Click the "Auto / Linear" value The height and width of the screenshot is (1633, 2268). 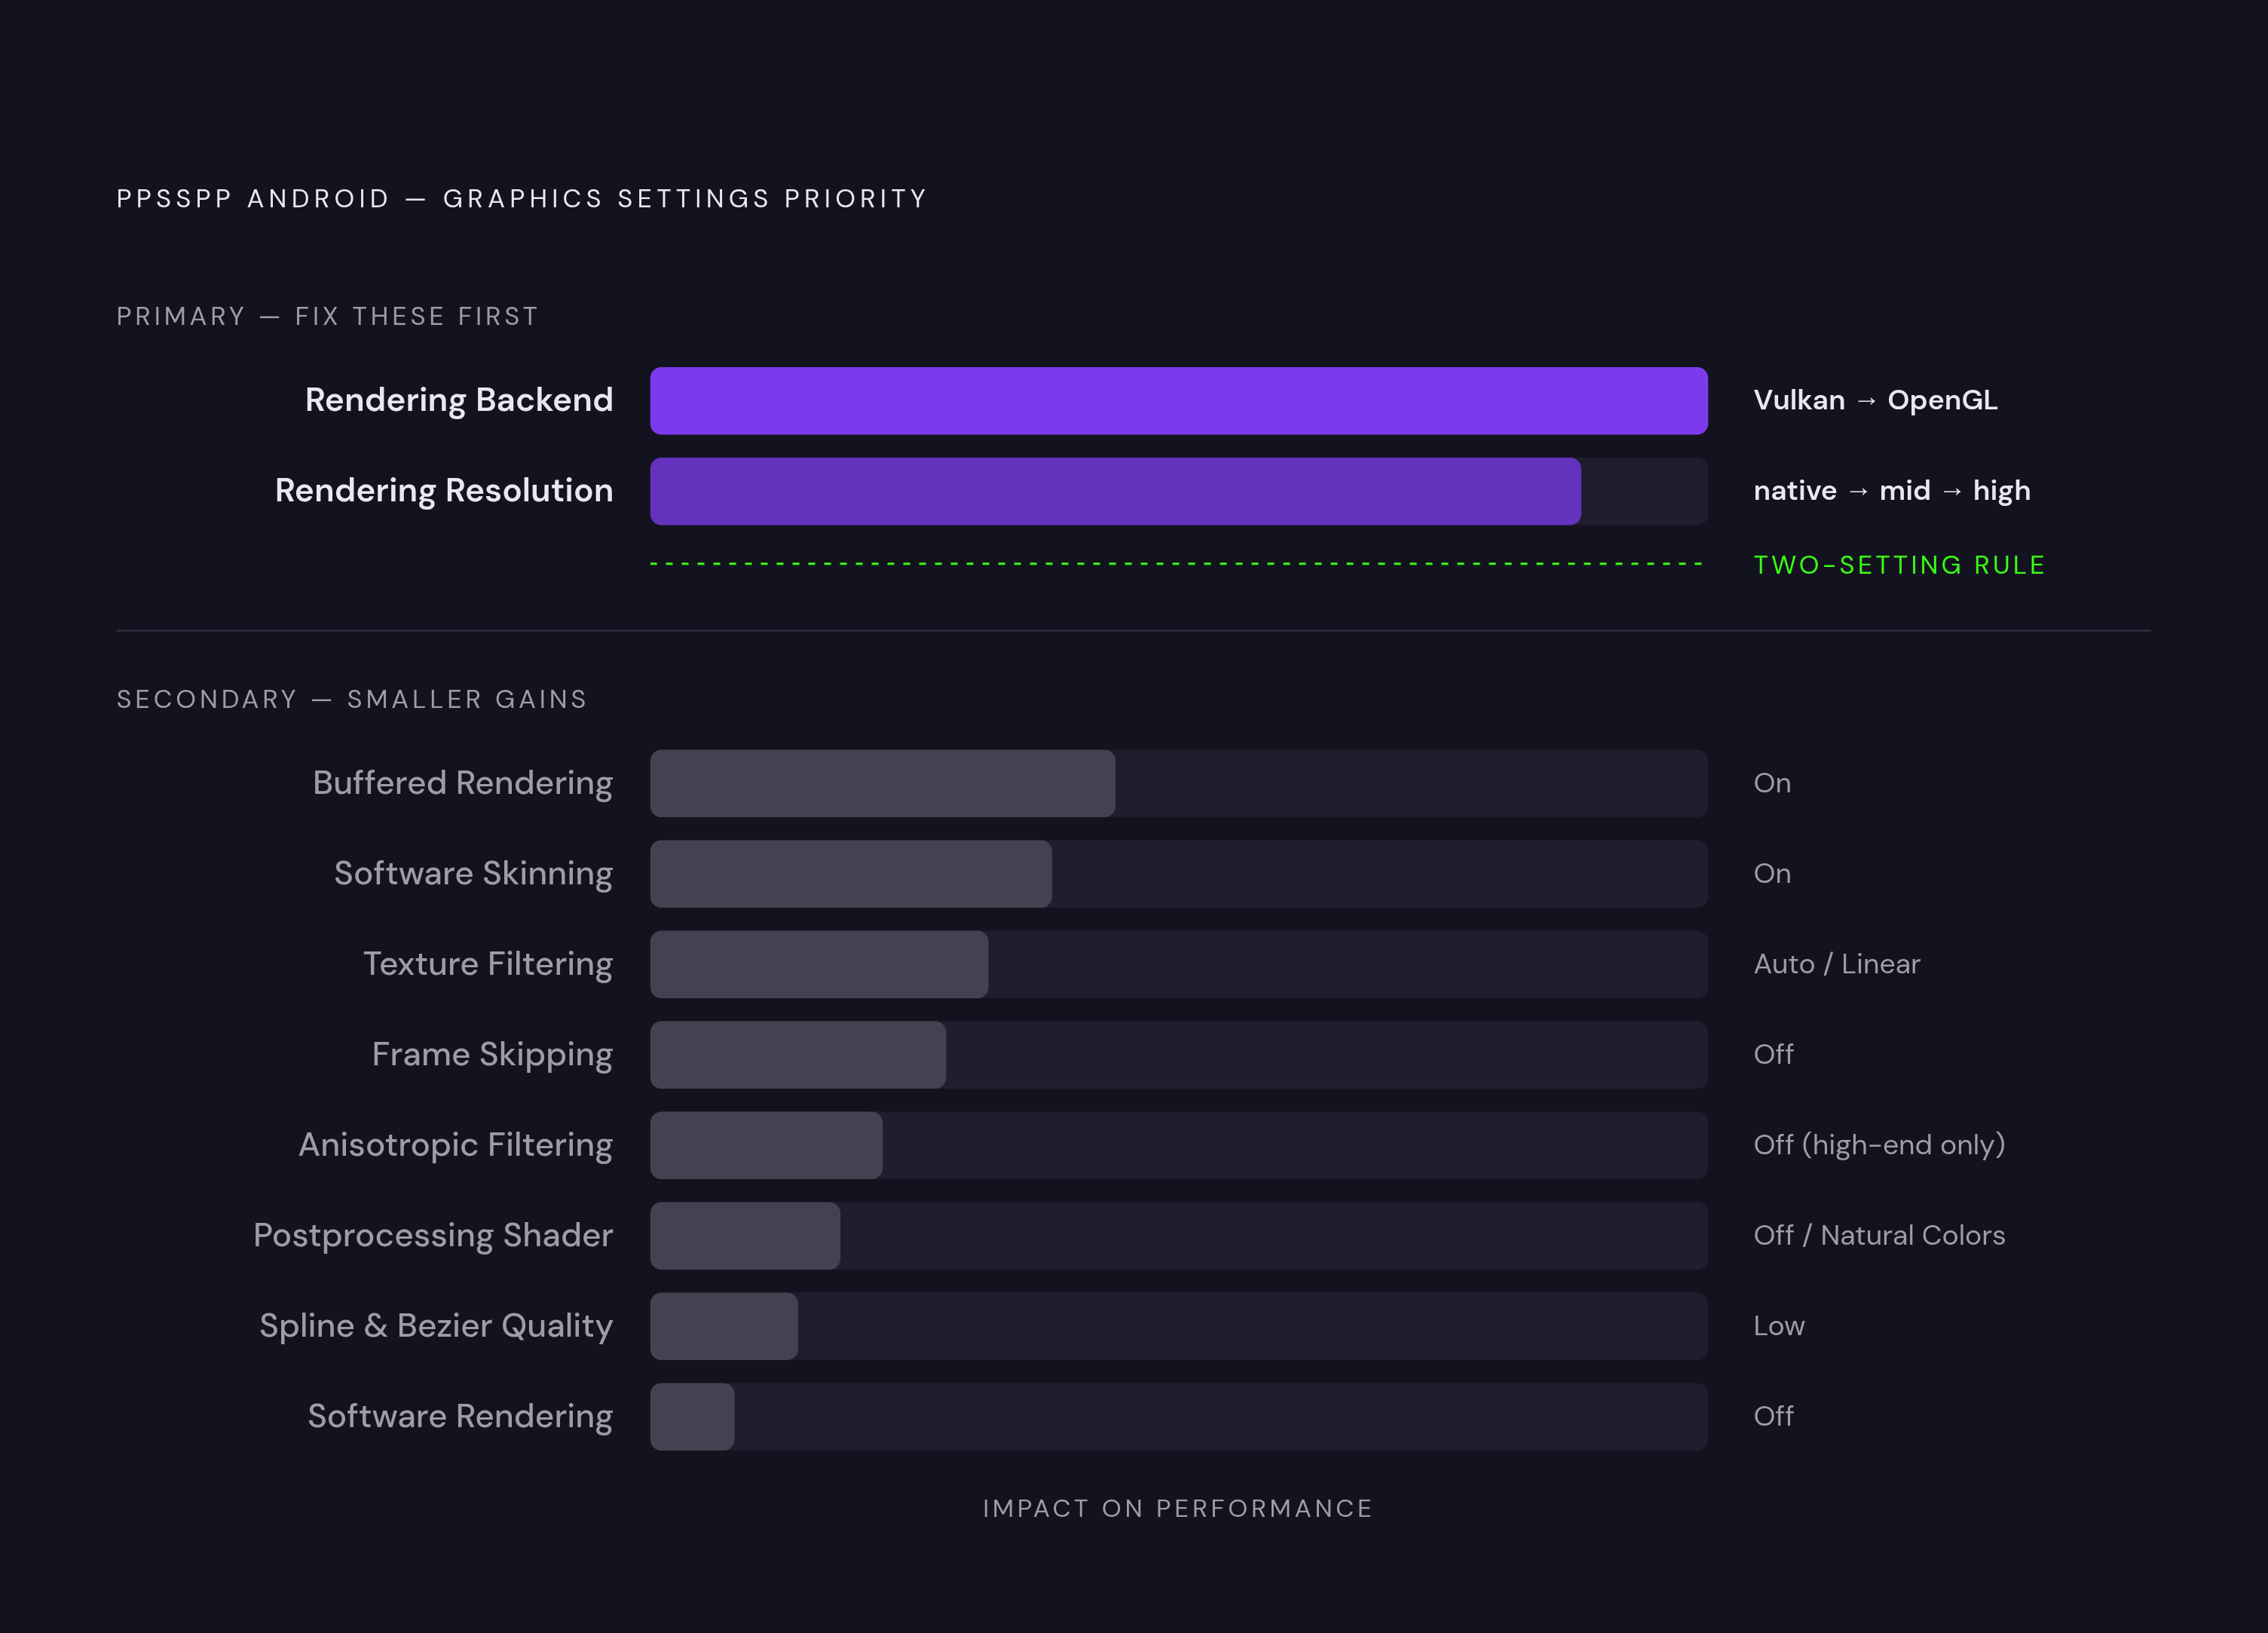pos(1837,964)
